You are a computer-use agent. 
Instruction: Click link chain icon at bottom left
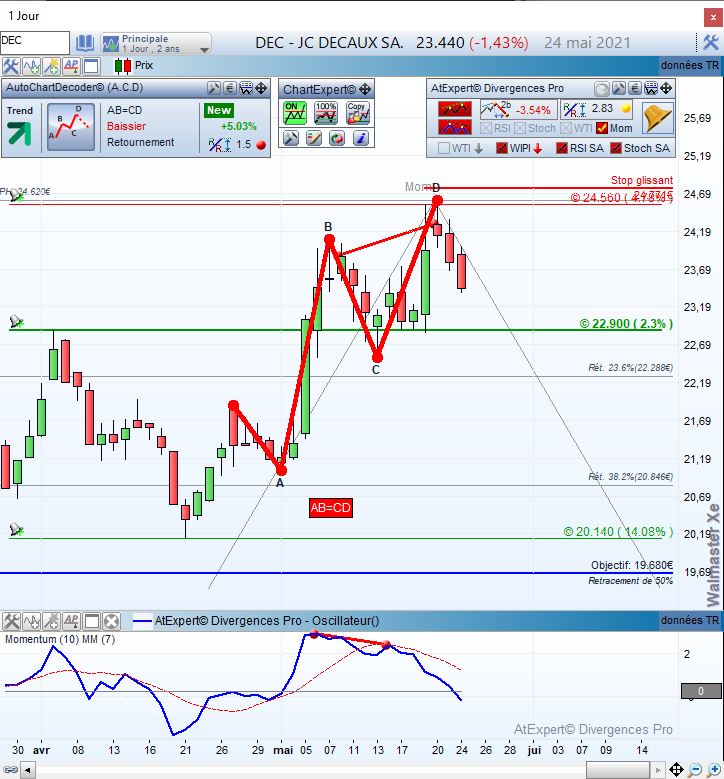10,771
